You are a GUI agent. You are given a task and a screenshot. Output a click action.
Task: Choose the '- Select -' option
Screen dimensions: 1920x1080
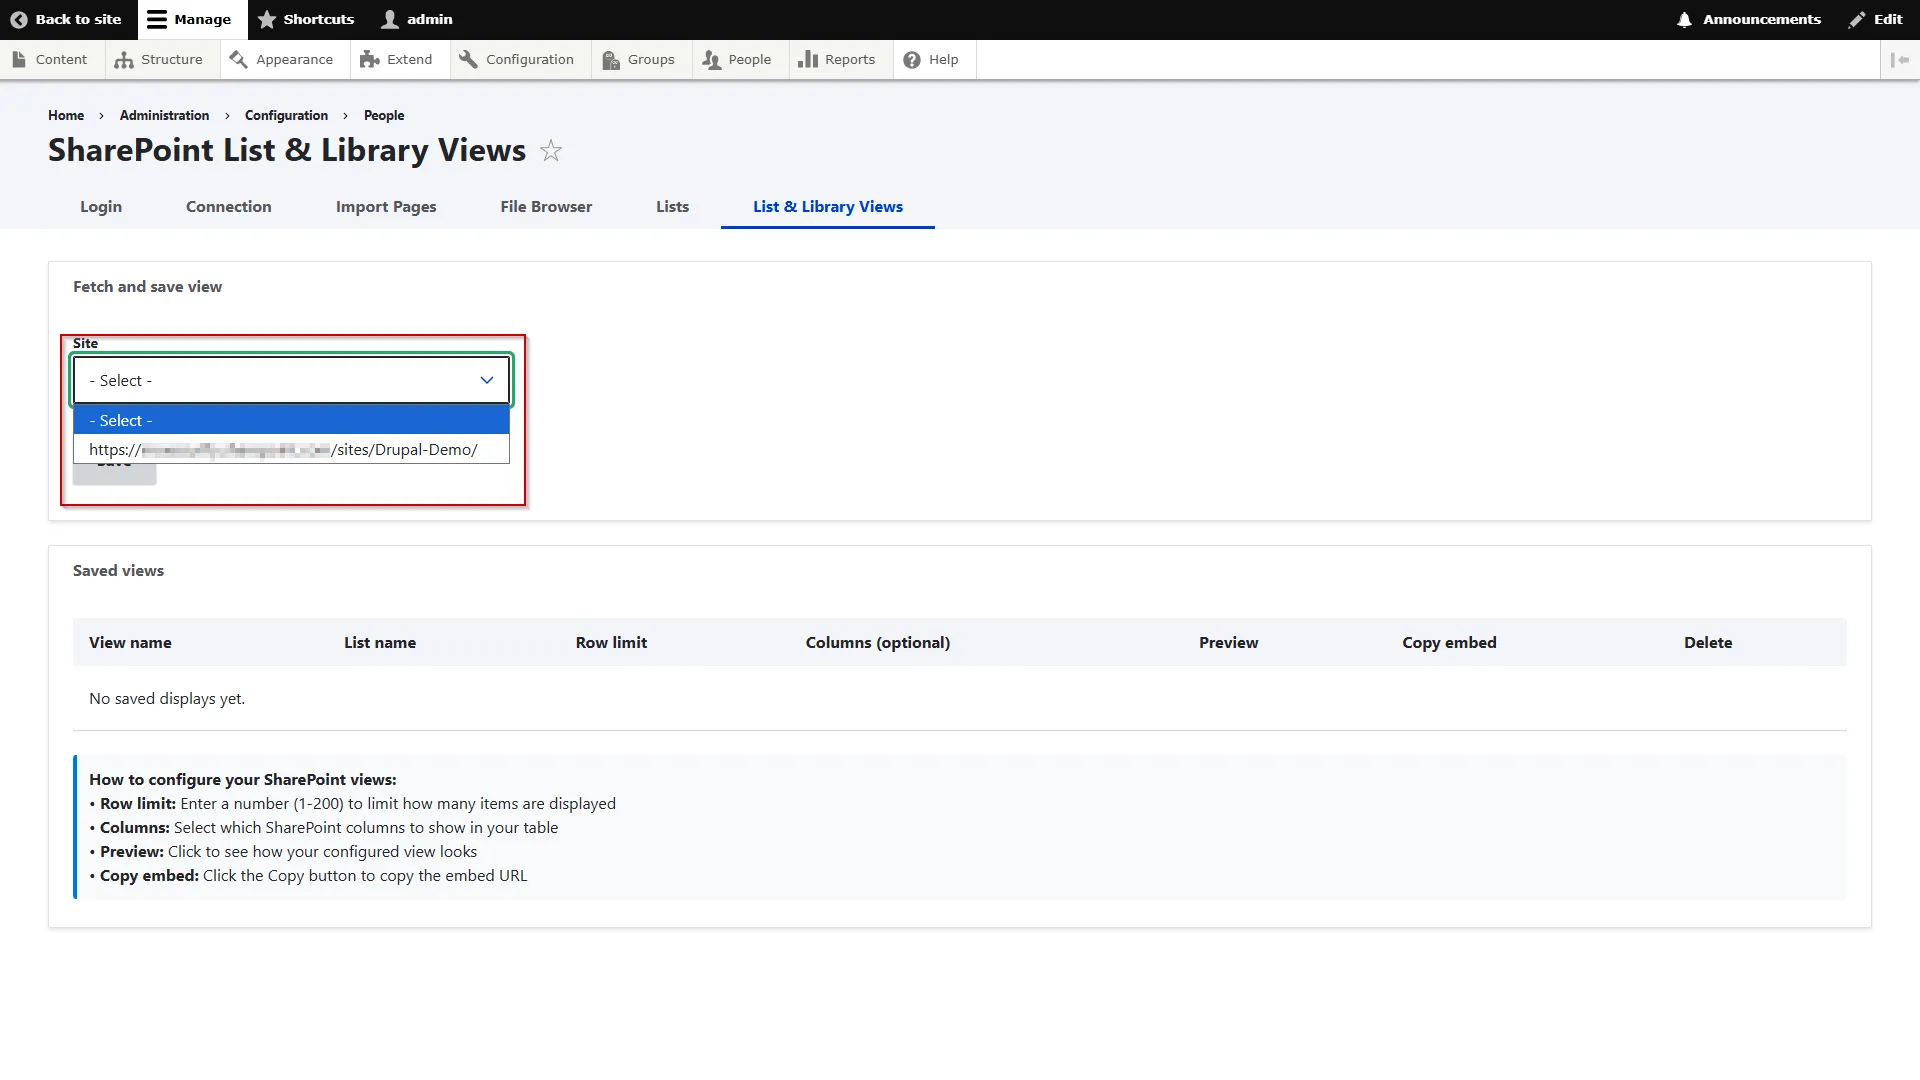(x=291, y=420)
